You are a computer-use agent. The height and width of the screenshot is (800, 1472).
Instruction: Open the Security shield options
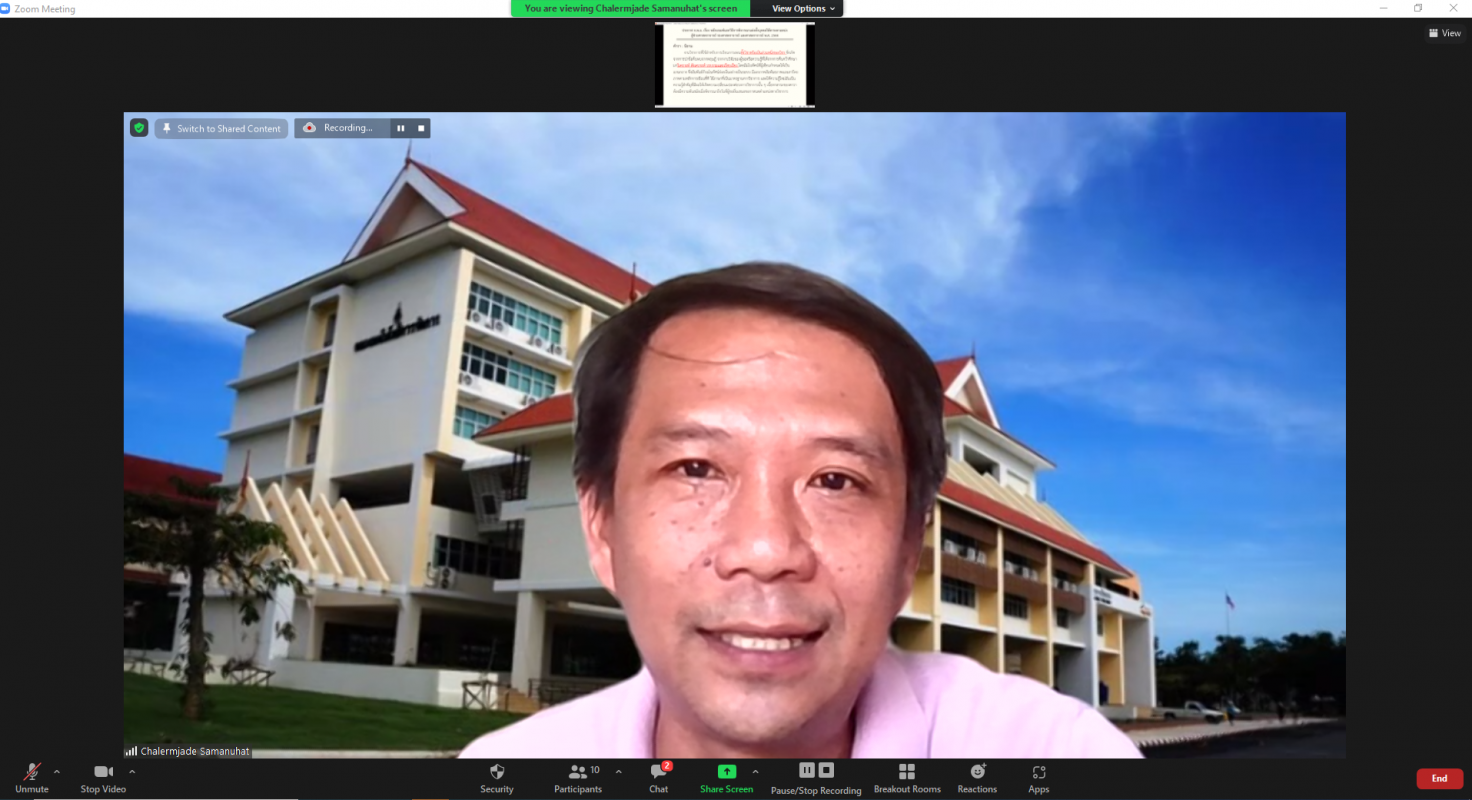click(x=496, y=777)
